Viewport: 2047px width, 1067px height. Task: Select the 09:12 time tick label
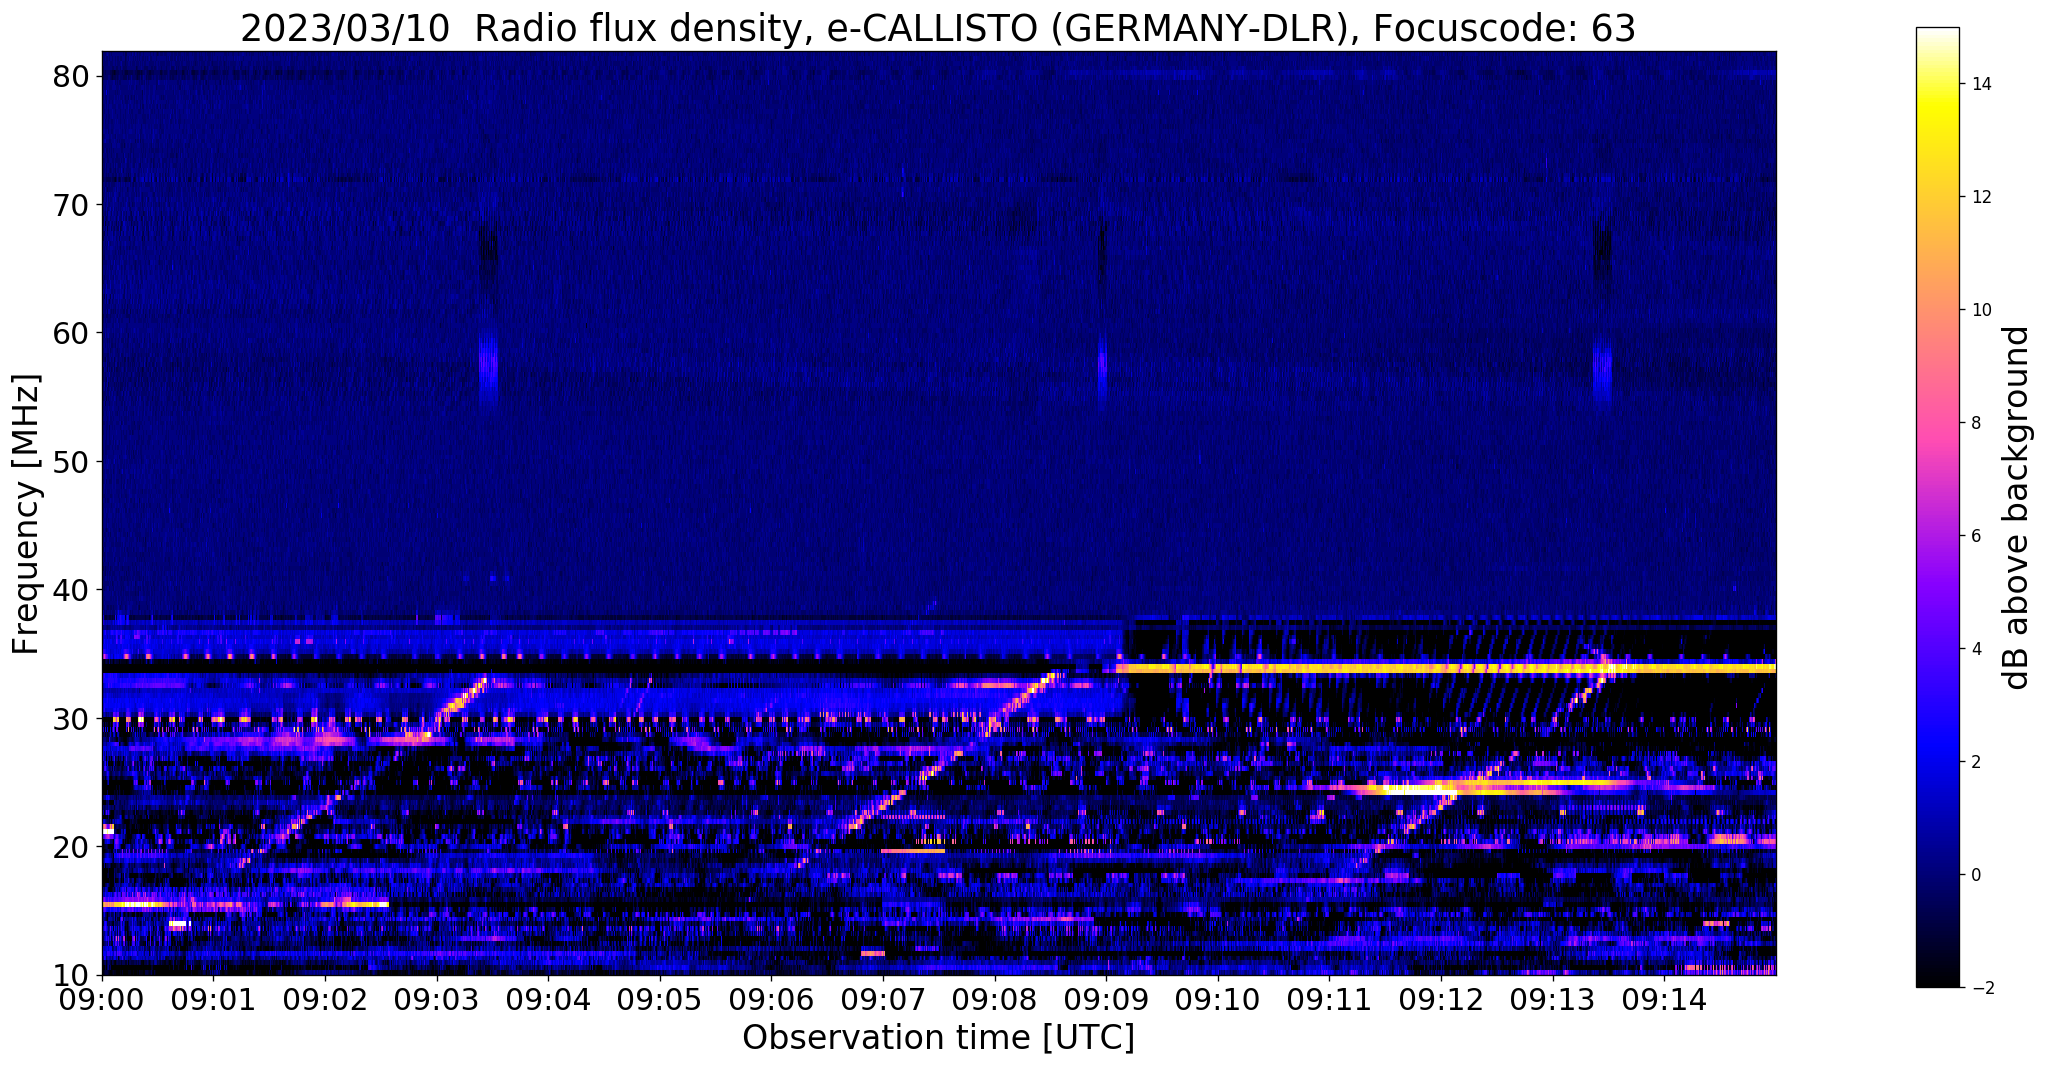(x=1441, y=998)
